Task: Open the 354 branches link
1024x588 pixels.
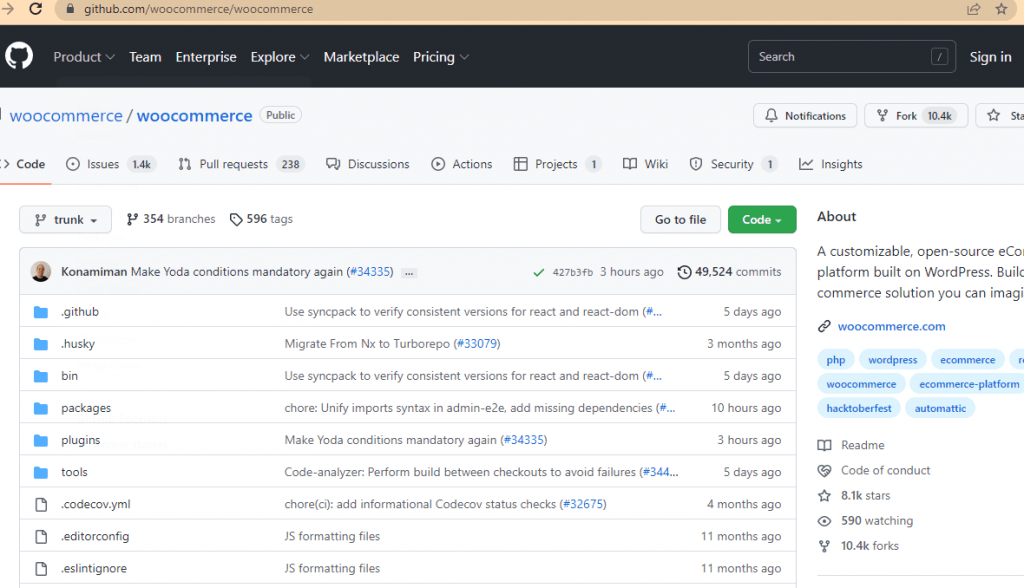Action: pyautogui.click(x=171, y=219)
